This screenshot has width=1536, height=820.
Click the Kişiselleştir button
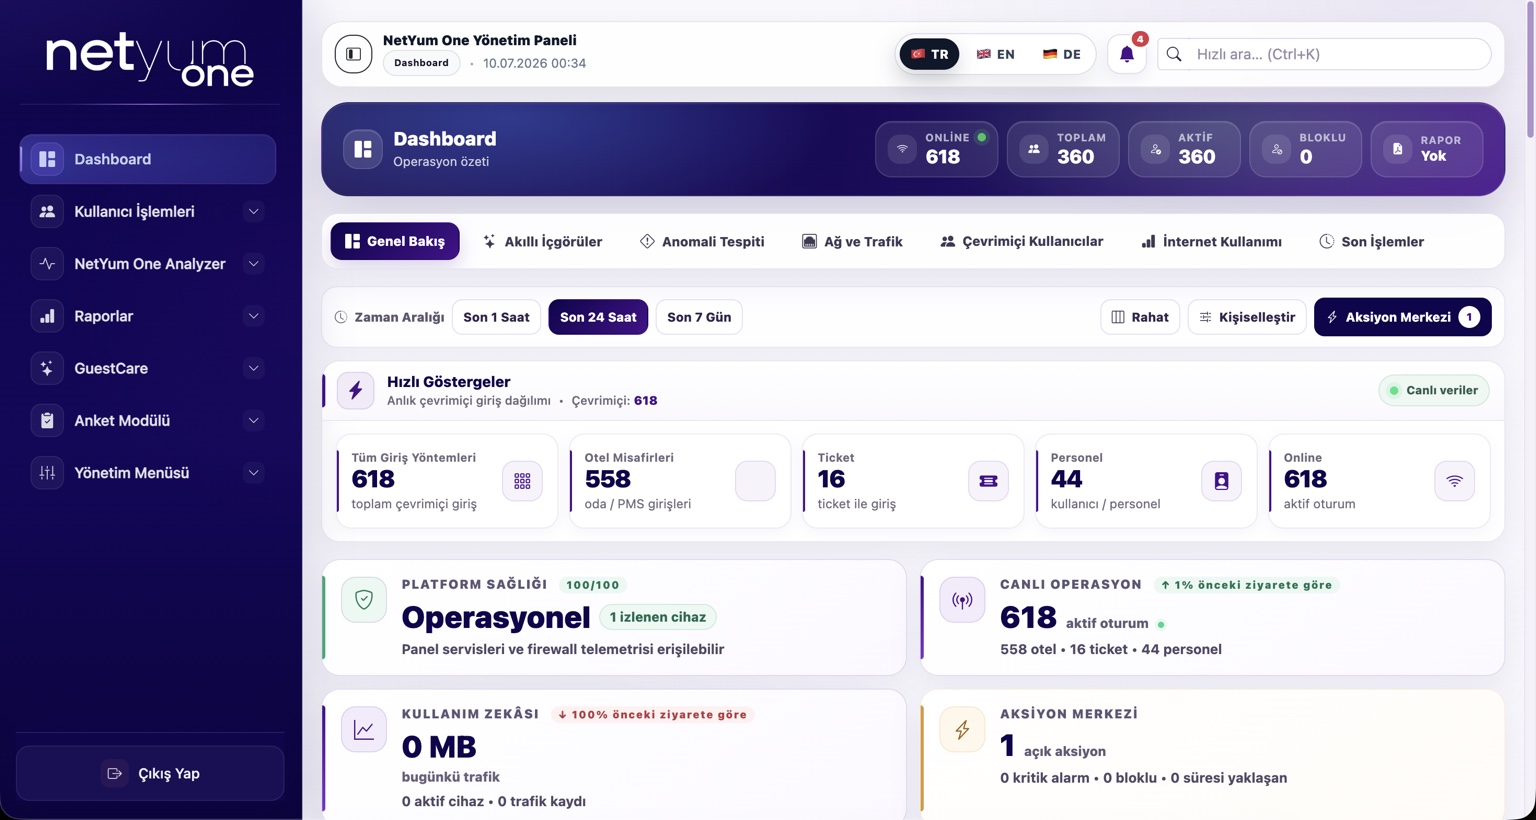1247,317
